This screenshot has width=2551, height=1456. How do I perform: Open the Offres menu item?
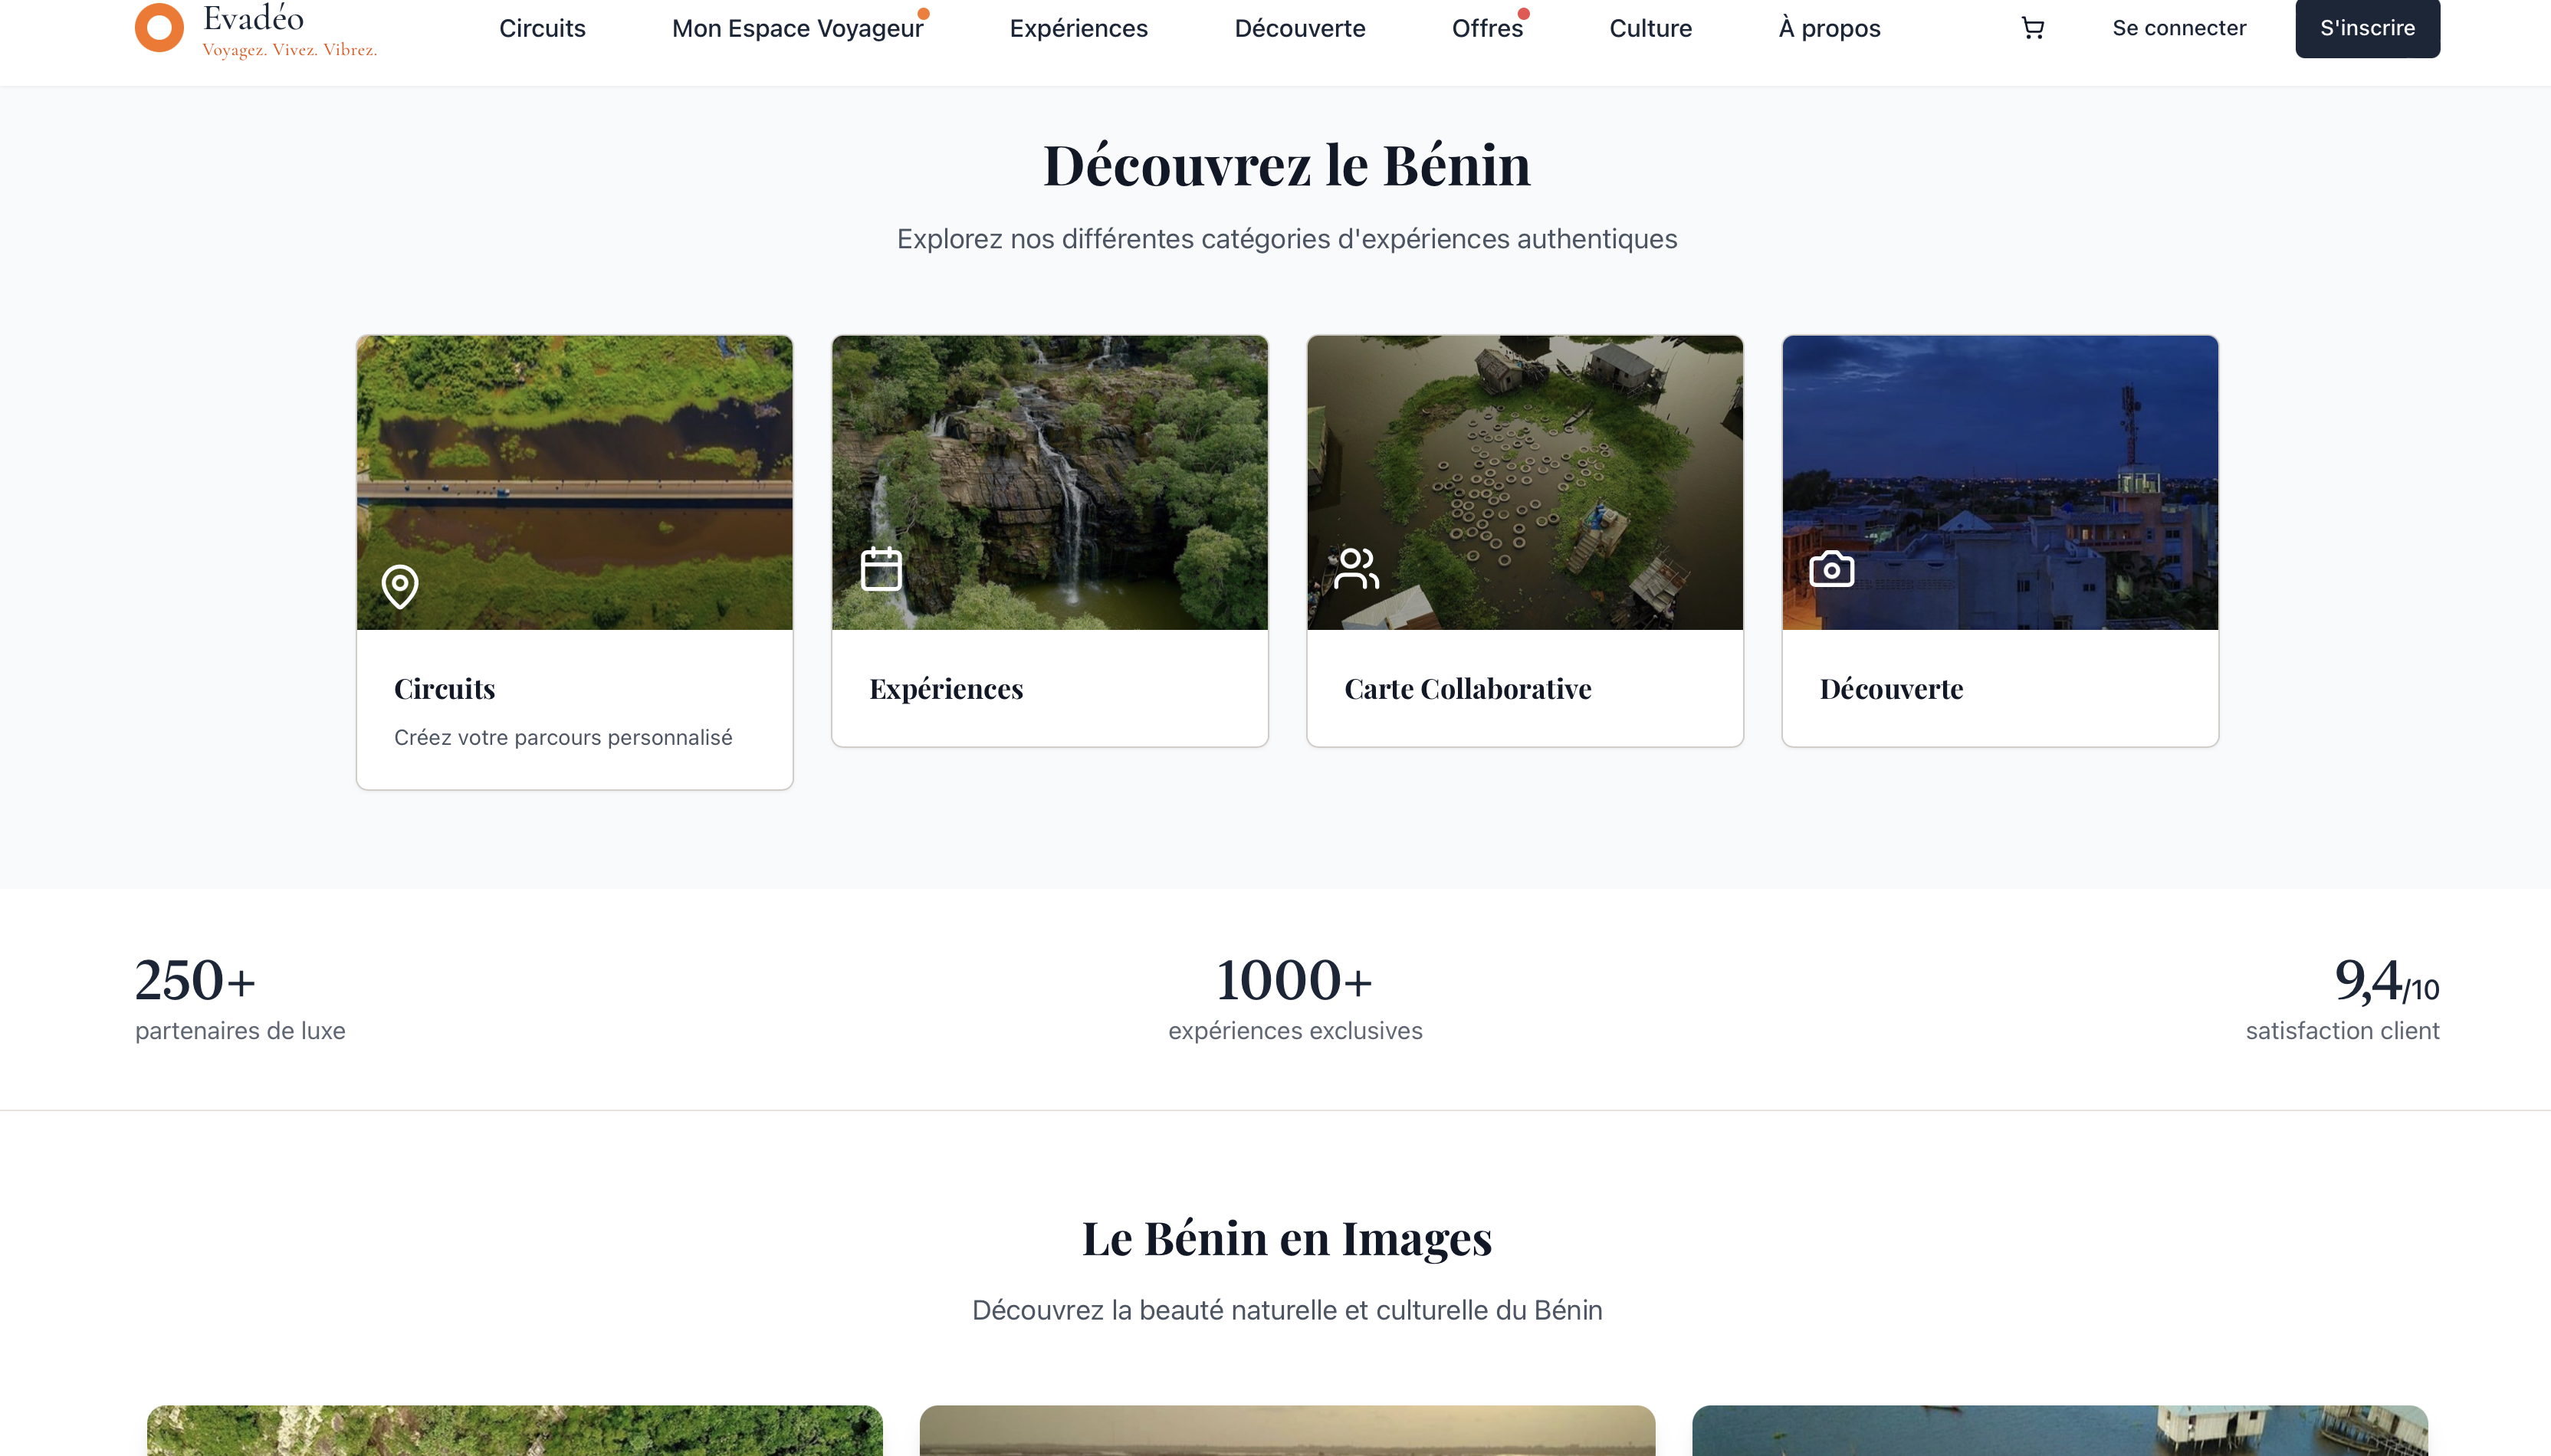1487,28
